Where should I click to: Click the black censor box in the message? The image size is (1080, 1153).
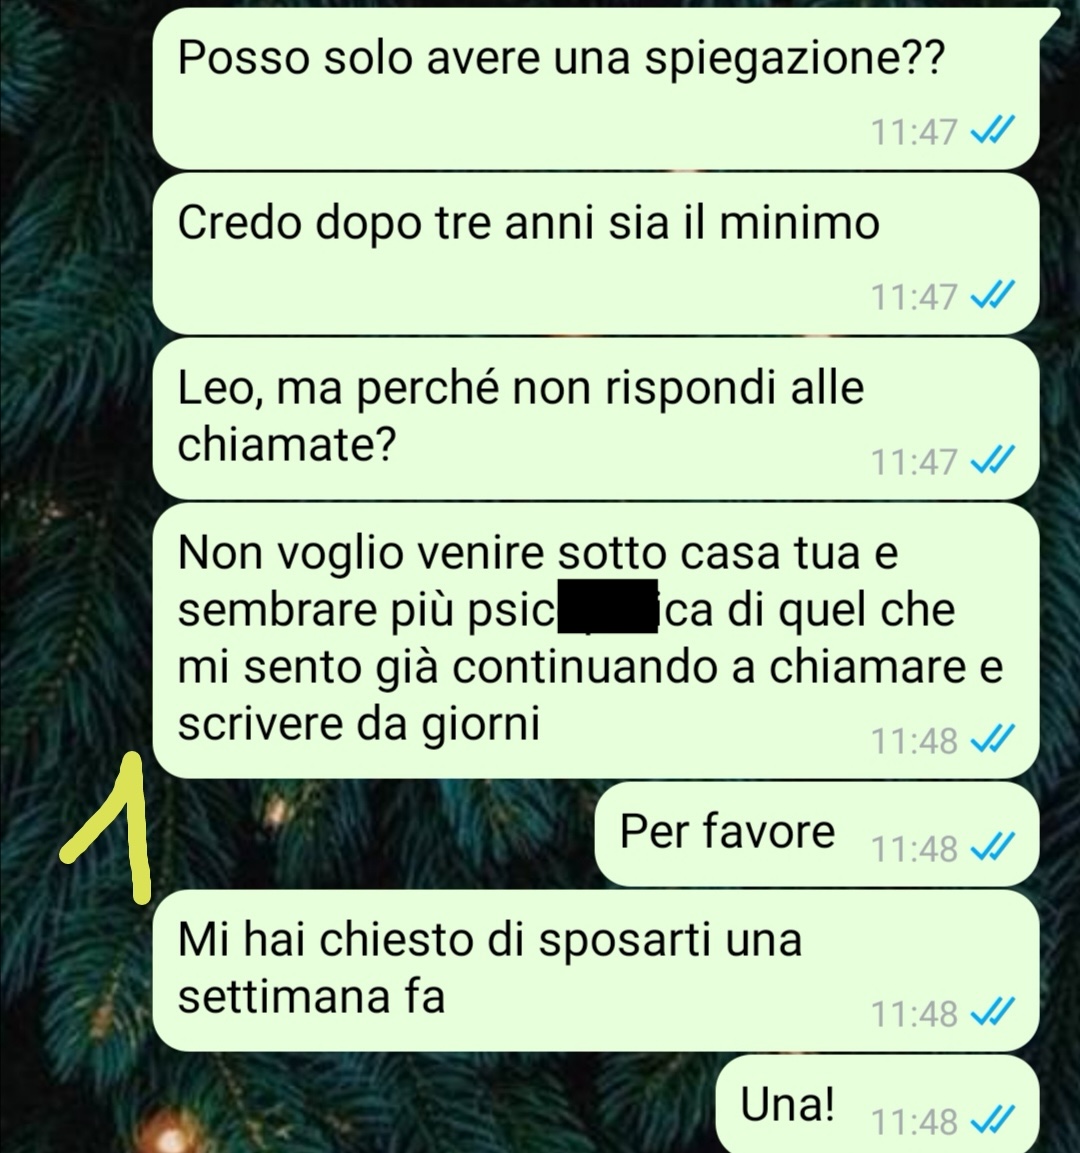pos(607,606)
